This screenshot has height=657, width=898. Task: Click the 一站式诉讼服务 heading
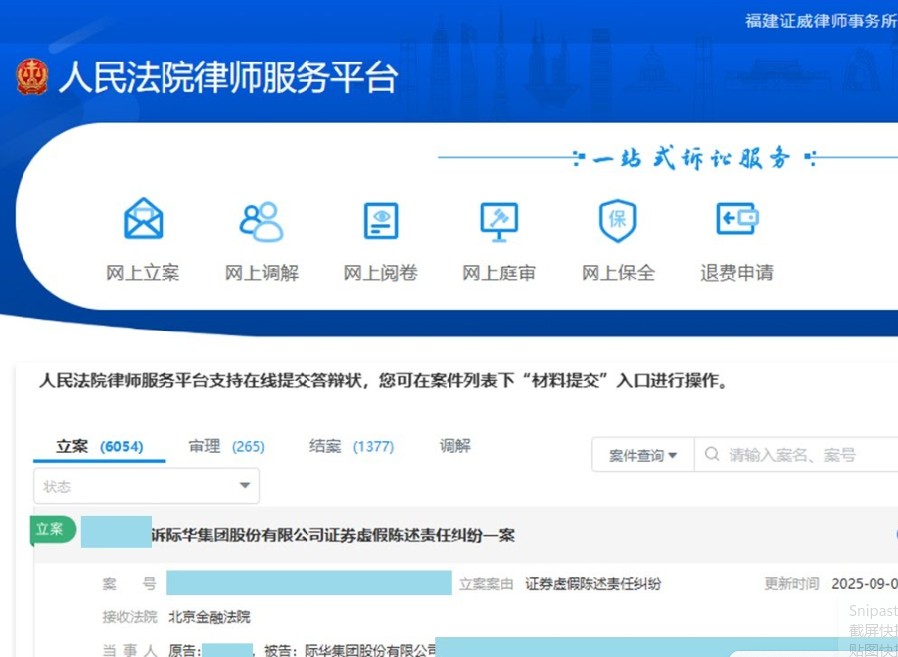pos(692,158)
